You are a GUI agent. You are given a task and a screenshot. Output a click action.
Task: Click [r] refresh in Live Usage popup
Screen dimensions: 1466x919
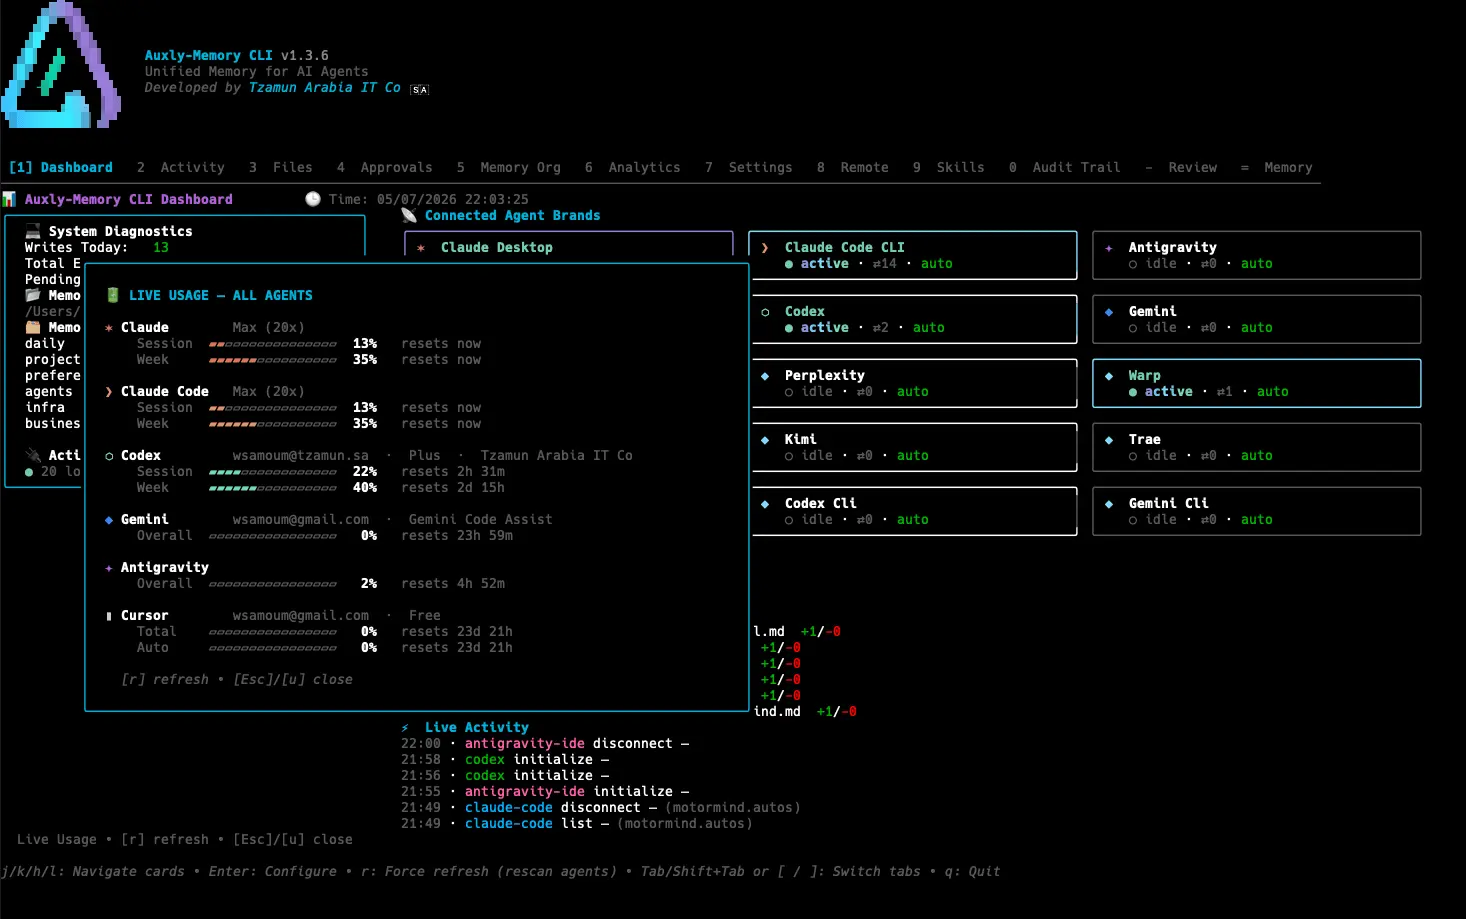coord(165,680)
